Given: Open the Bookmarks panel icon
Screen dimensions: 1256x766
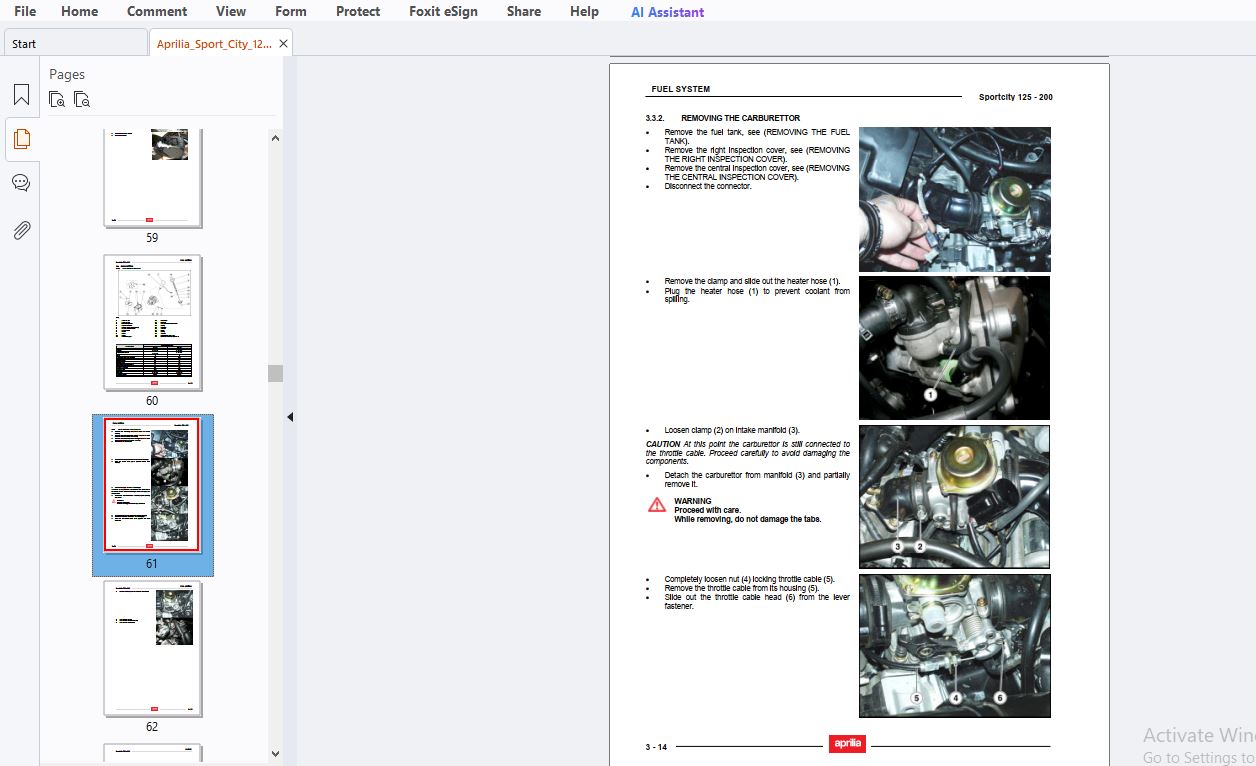Looking at the screenshot, I should click(21, 95).
